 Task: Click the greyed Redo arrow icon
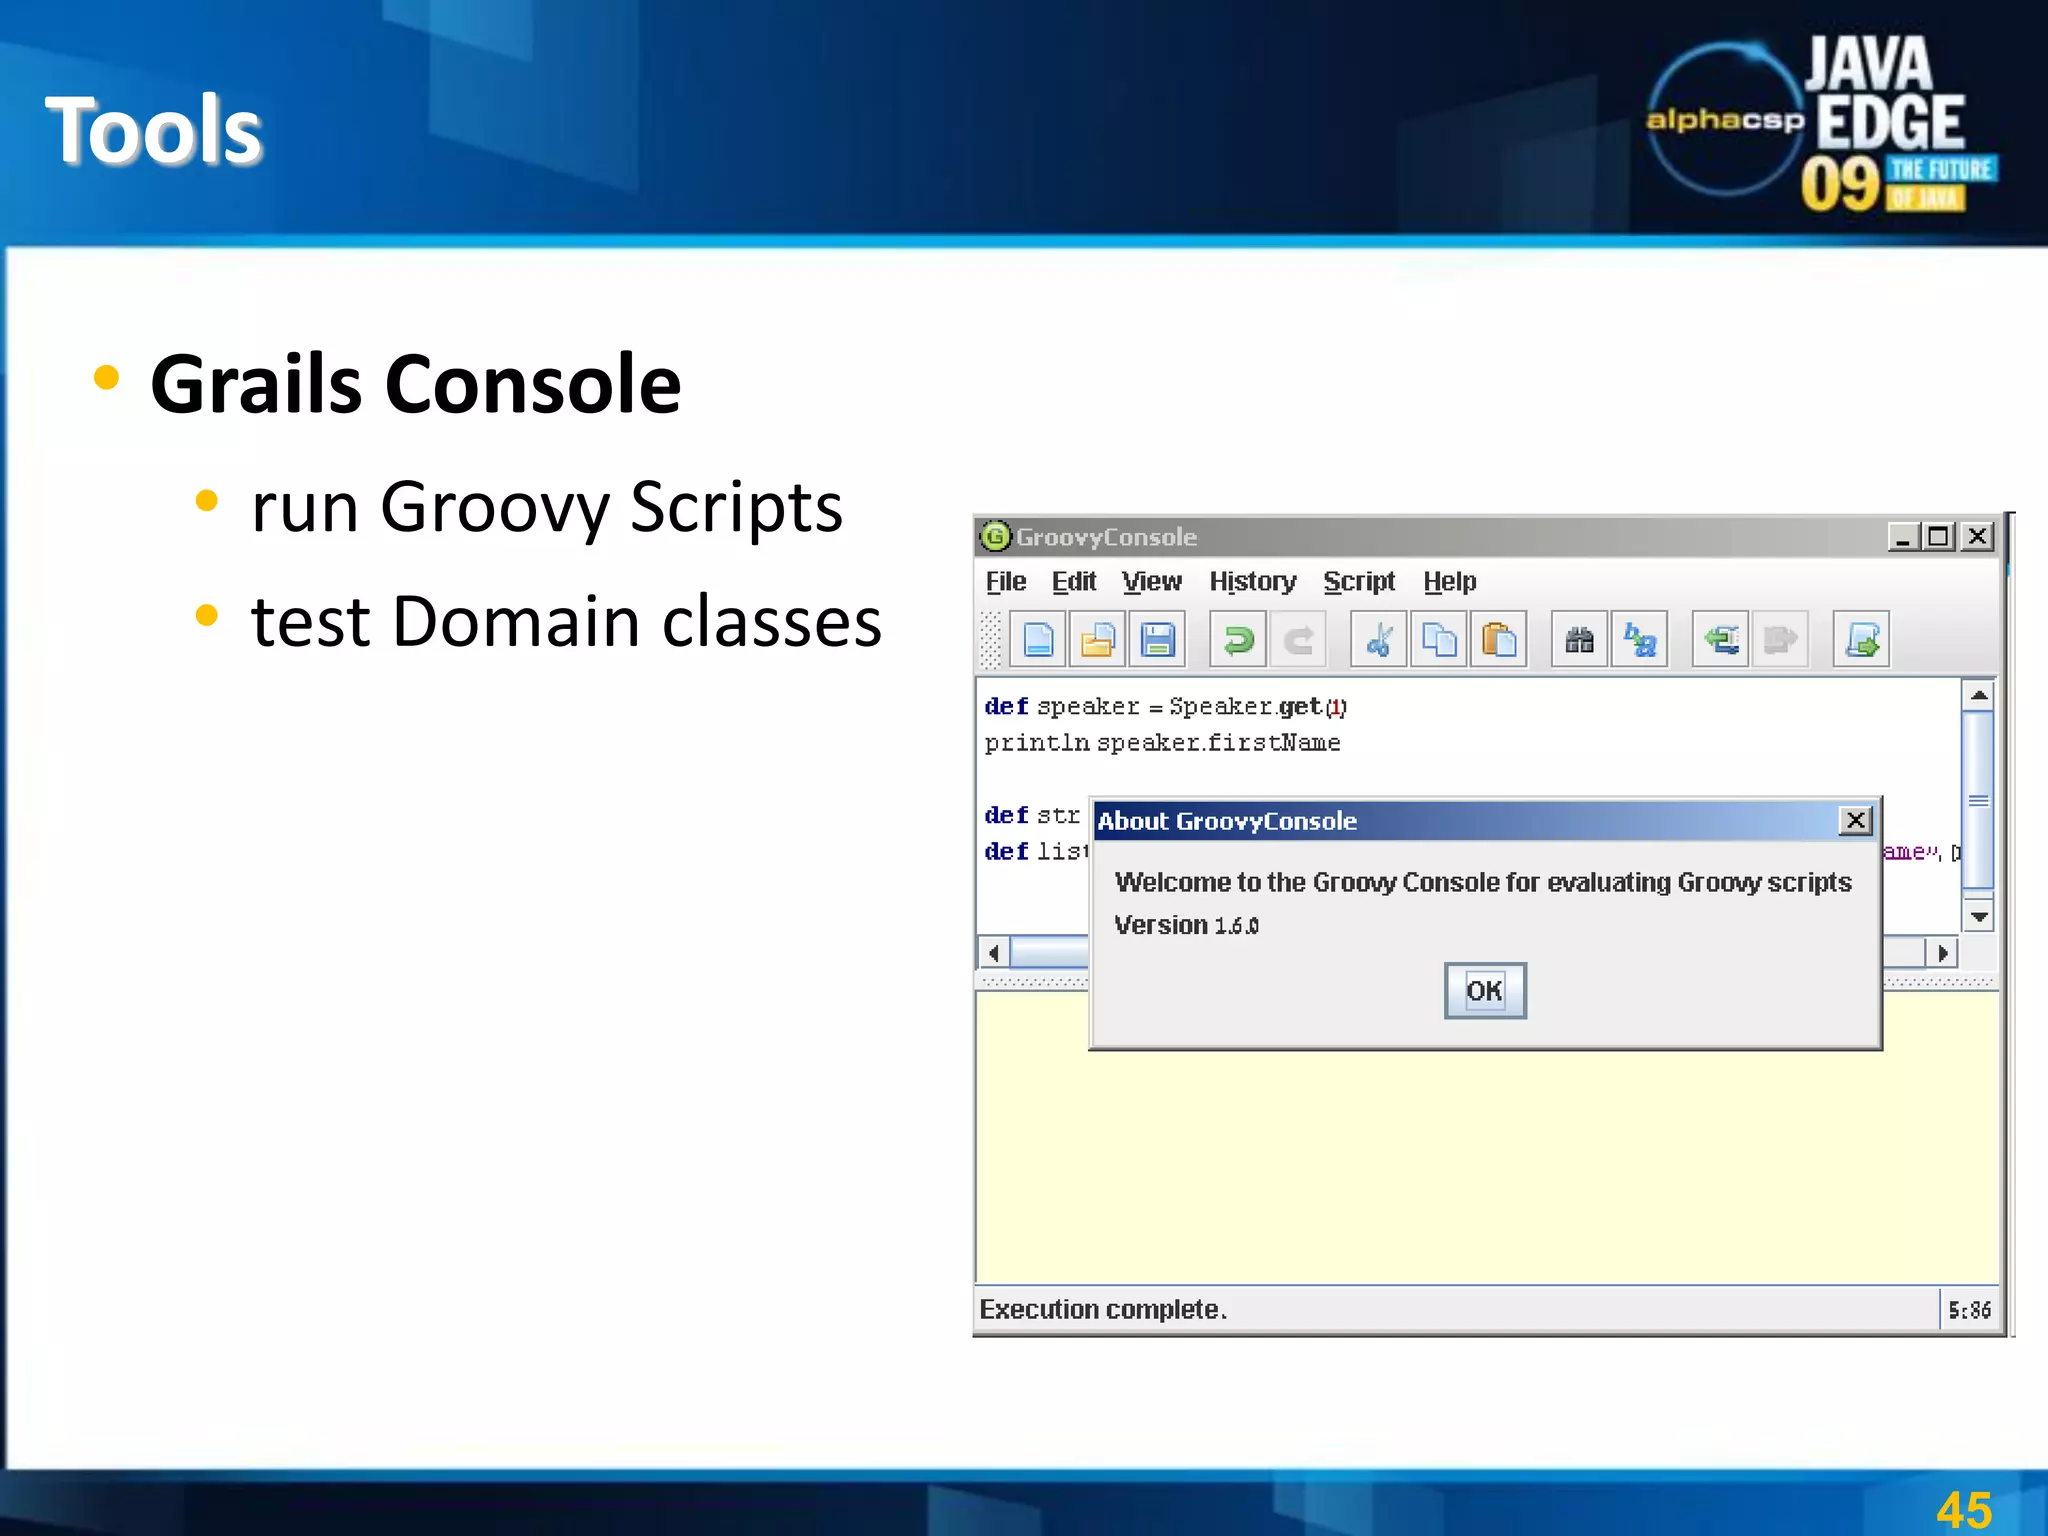tap(1298, 639)
